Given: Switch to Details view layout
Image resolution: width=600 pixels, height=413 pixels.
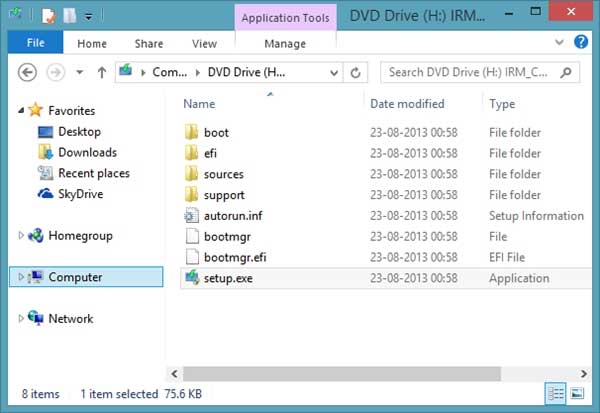Looking at the screenshot, I should click(x=555, y=393).
